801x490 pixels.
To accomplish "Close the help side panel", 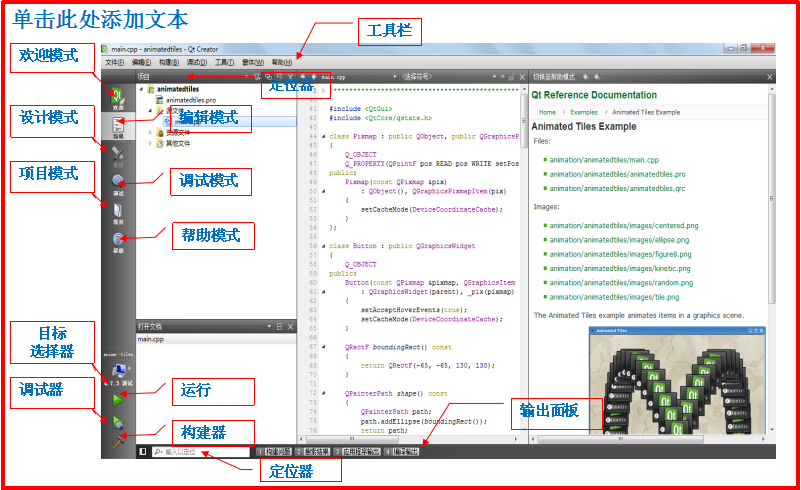I will coord(770,77).
